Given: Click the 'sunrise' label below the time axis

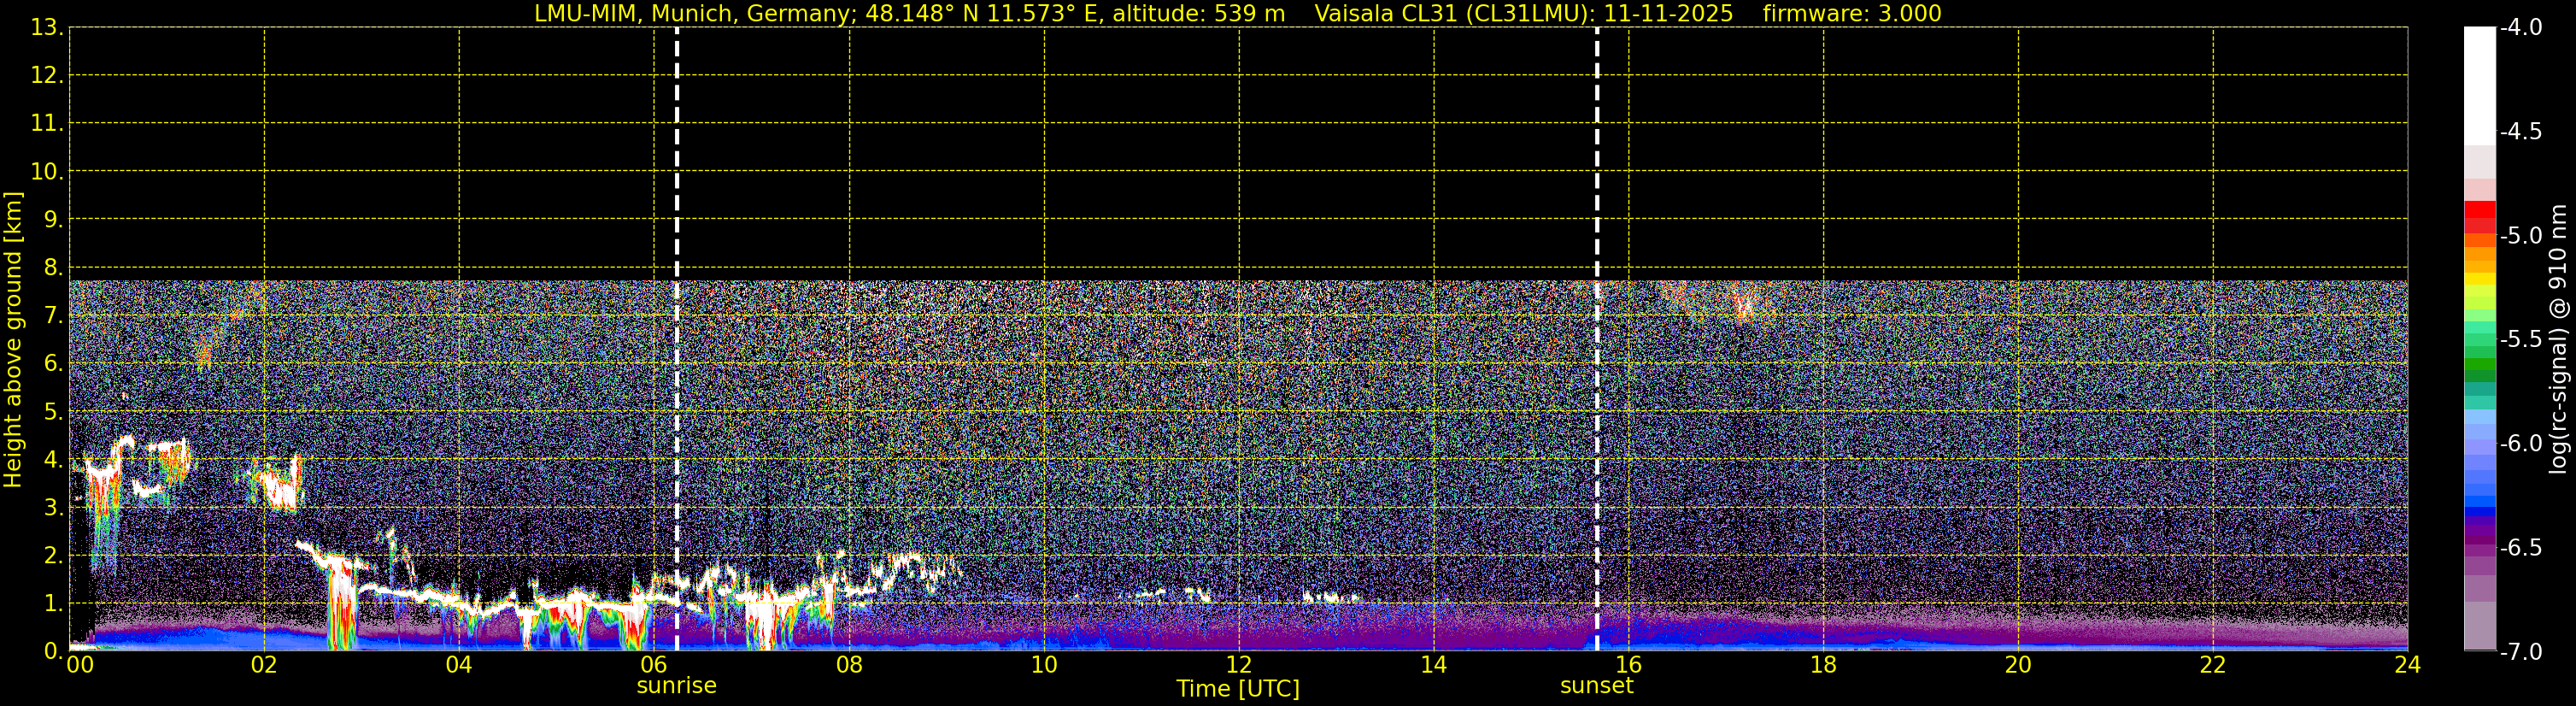Looking at the screenshot, I should click(677, 686).
